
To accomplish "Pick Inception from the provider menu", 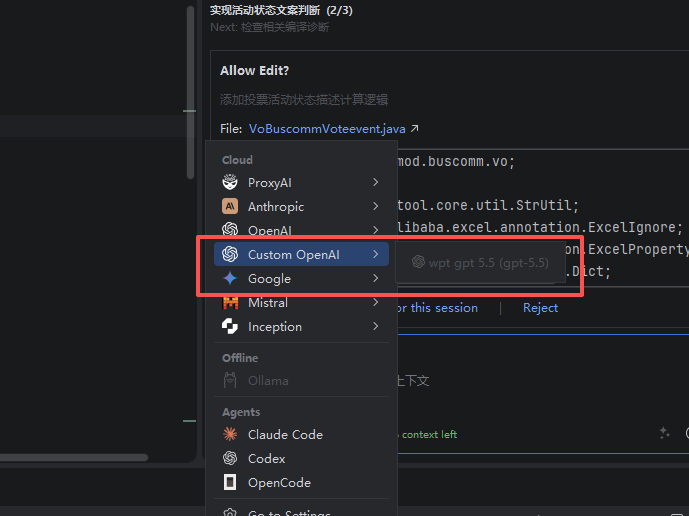I will coord(301,326).
